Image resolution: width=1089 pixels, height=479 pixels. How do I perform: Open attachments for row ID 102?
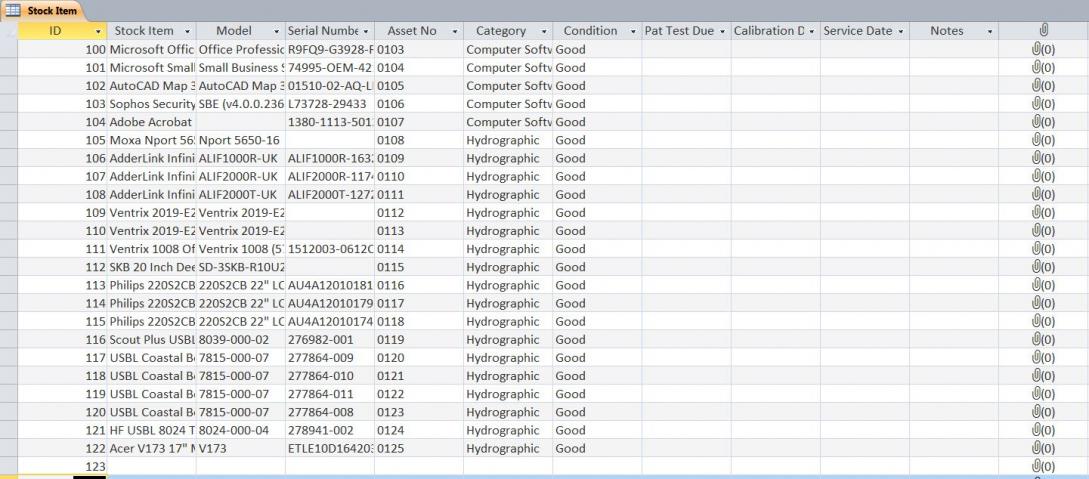click(x=1043, y=85)
